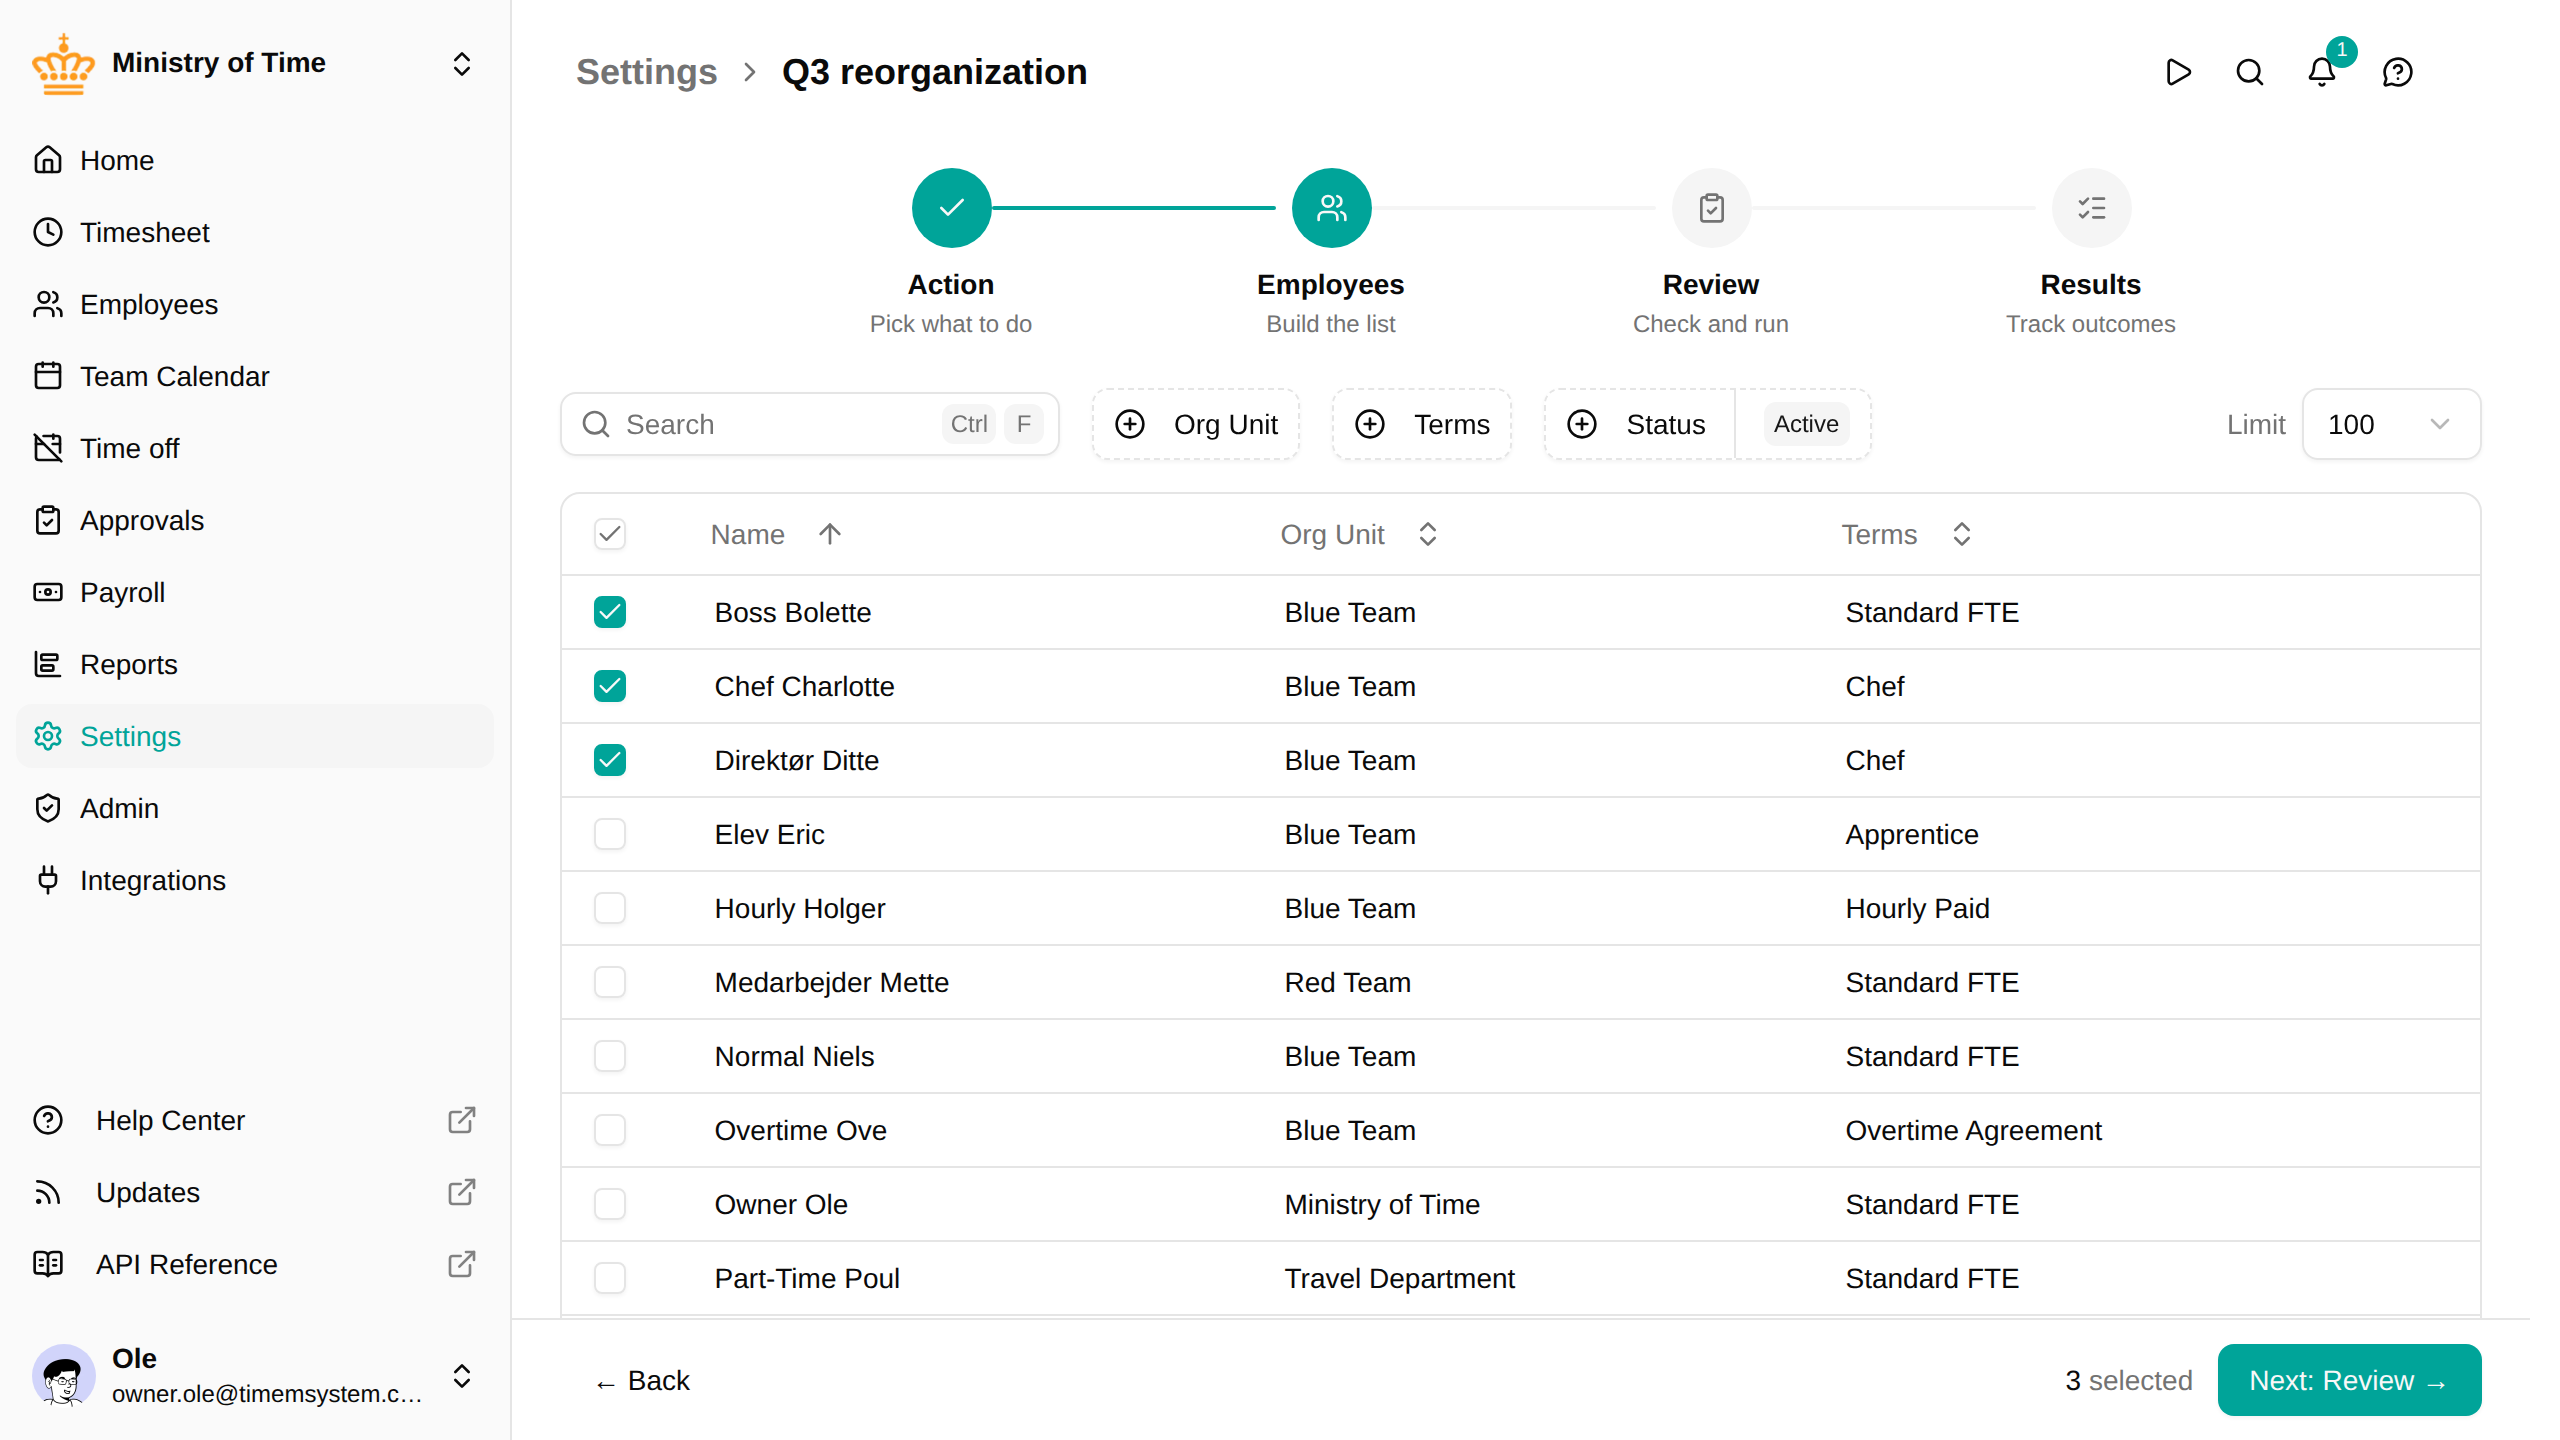Click the Results step checklist icon
Viewport: 2560px width, 1440px height.
tap(2091, 208)
